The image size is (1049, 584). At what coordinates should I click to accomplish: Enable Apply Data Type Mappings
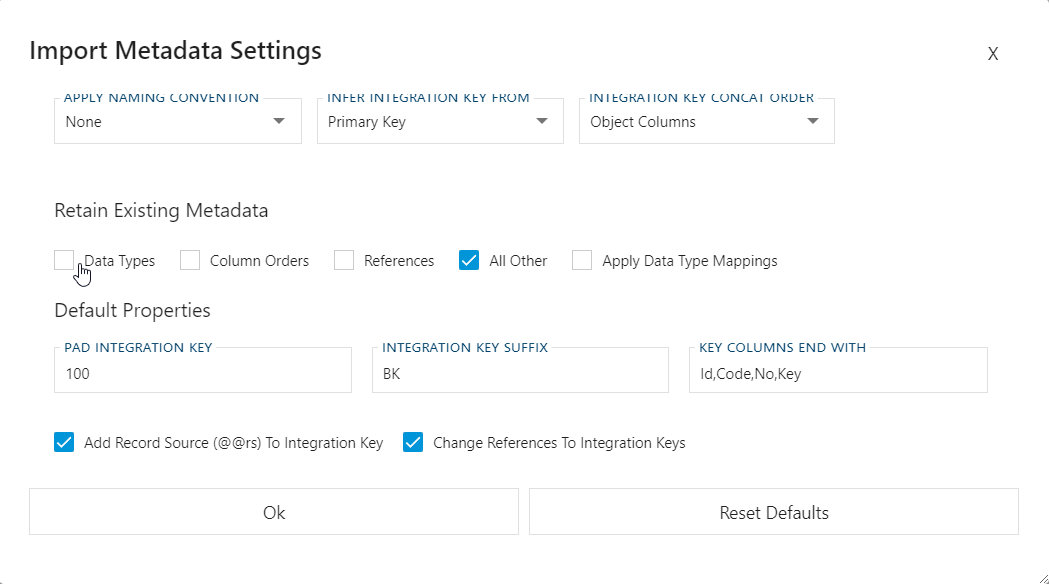[582, 259]
